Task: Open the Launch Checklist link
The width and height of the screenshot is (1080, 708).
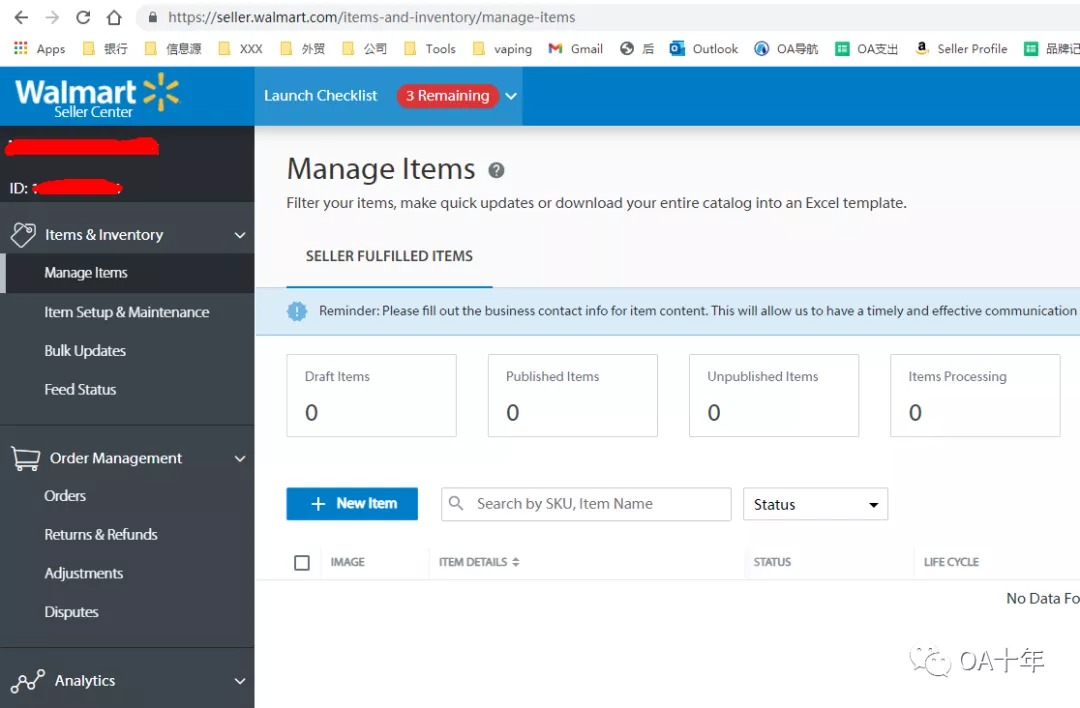Action: tap(320, 96)
